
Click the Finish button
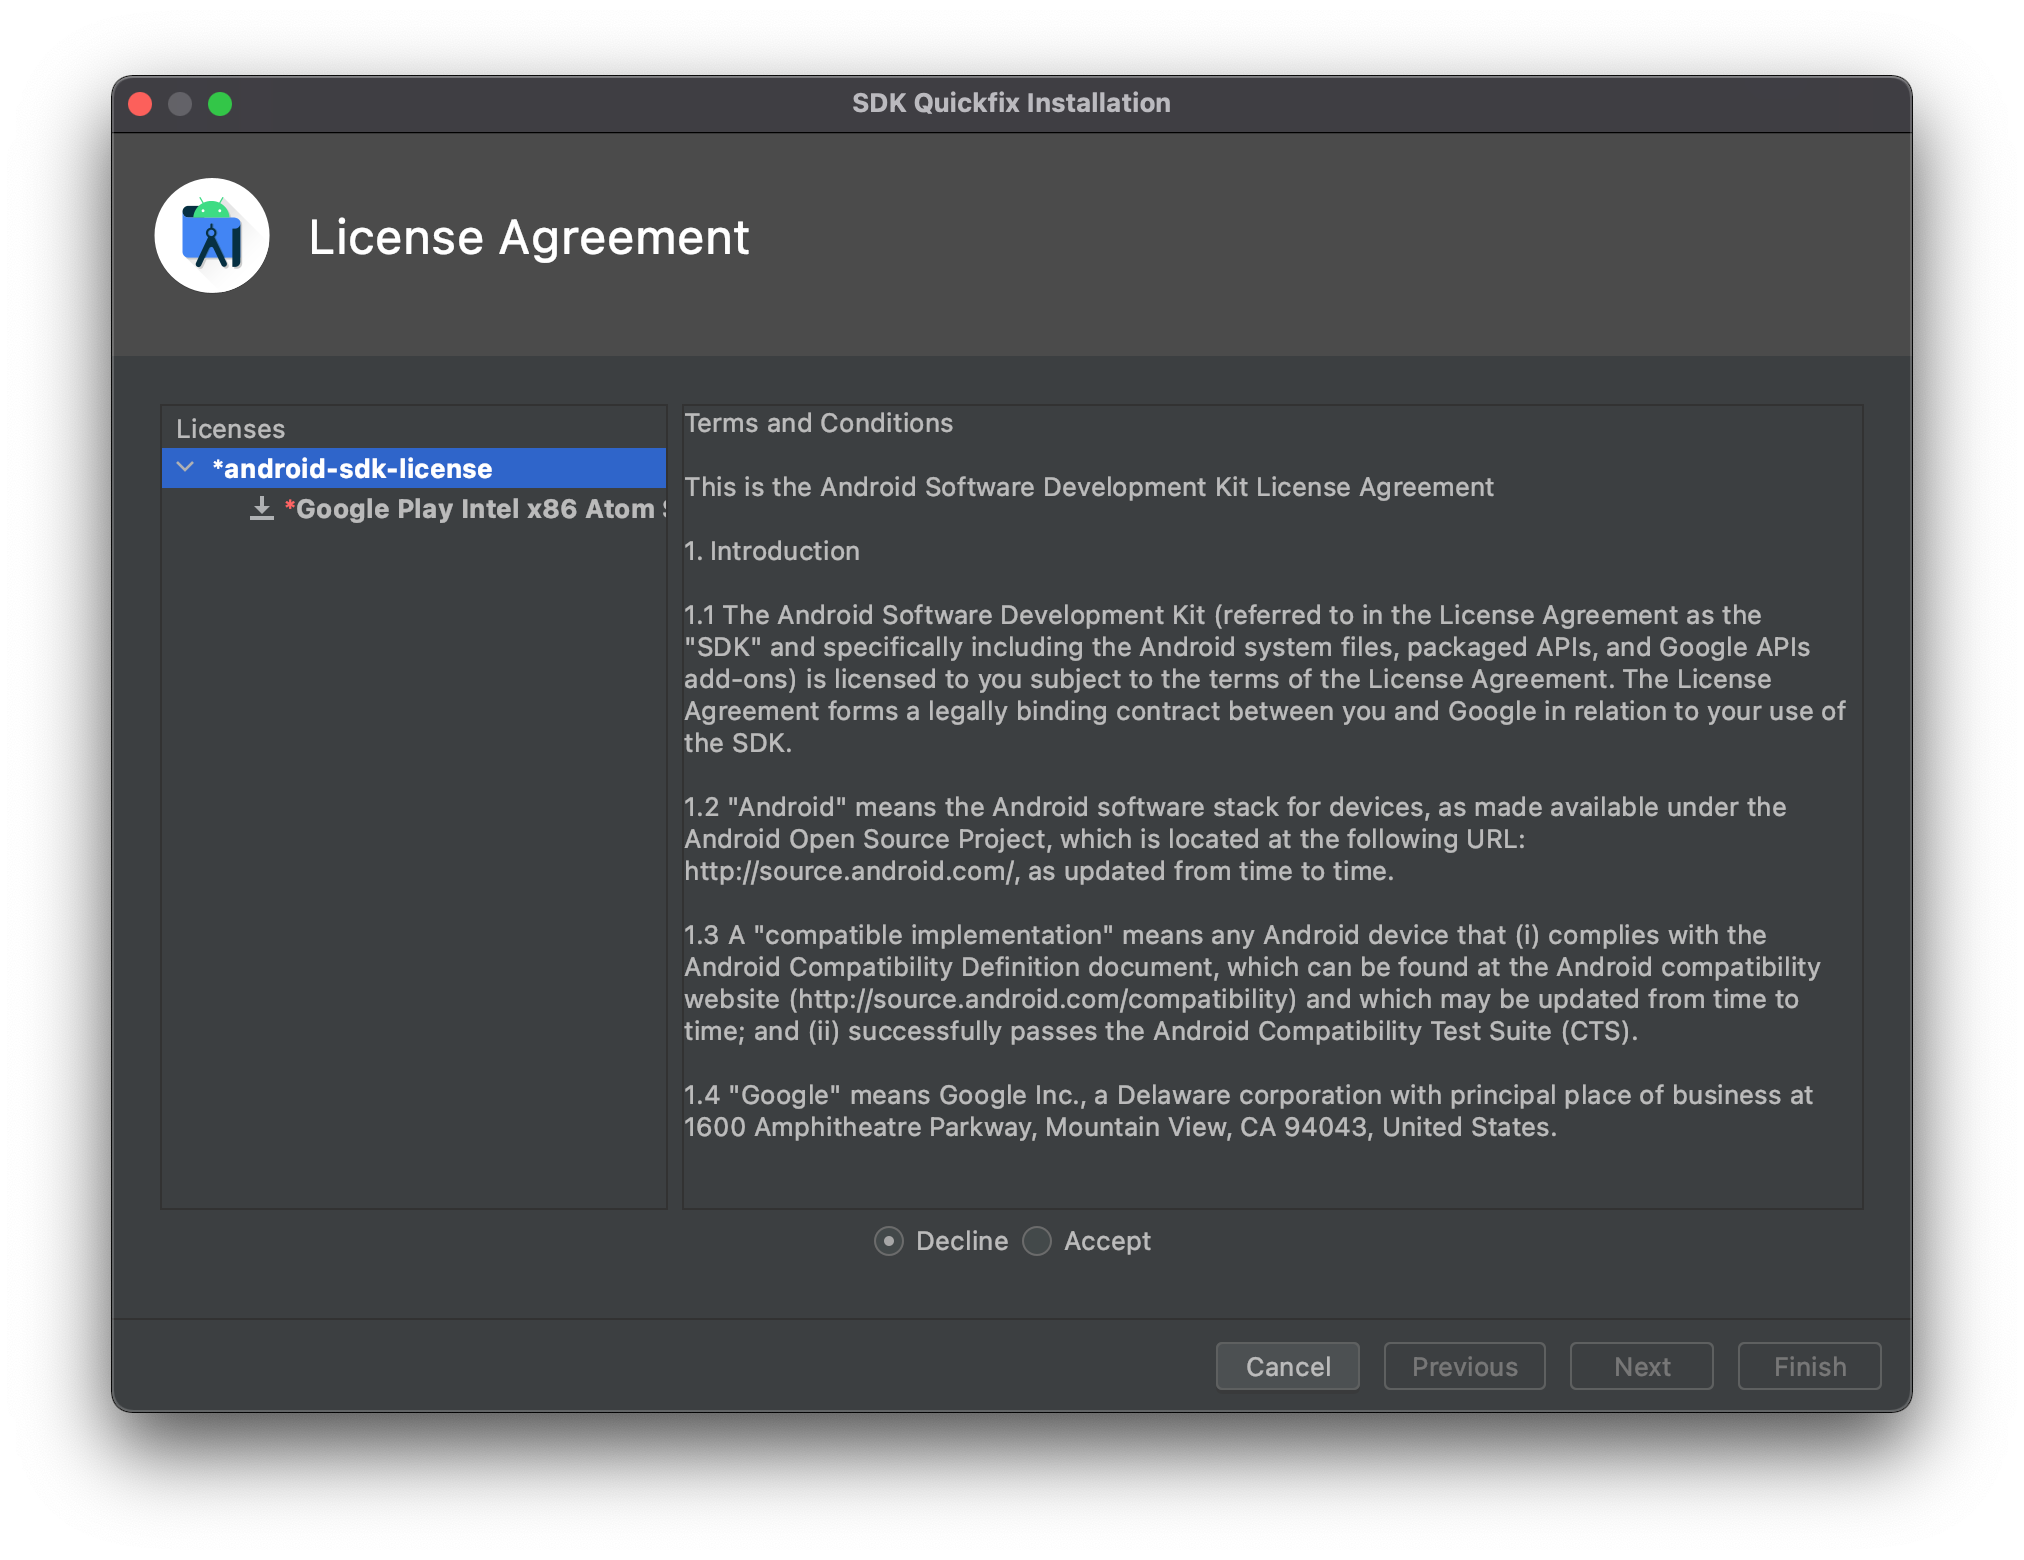click(x=1810, y=1366)
